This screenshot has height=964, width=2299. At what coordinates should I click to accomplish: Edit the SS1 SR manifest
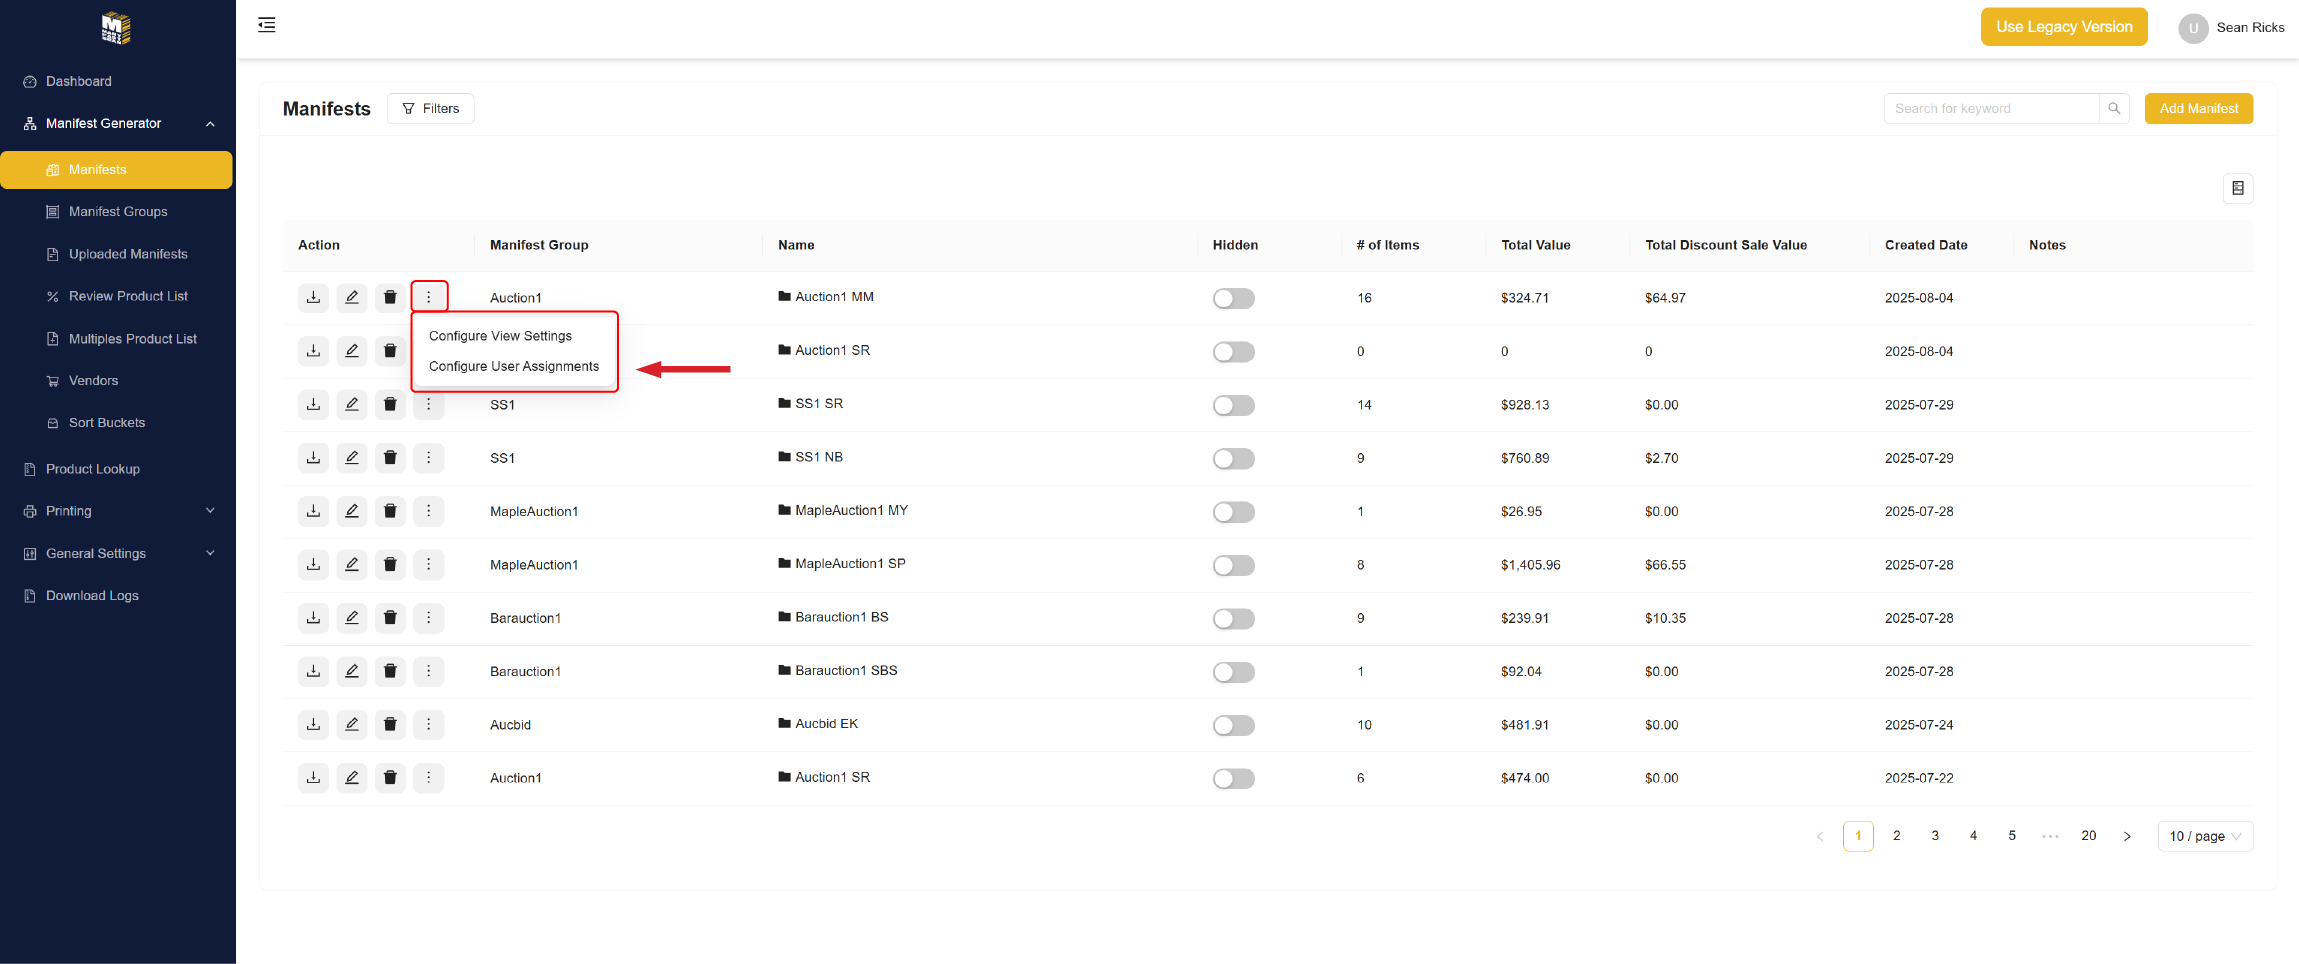pos(352,404)
